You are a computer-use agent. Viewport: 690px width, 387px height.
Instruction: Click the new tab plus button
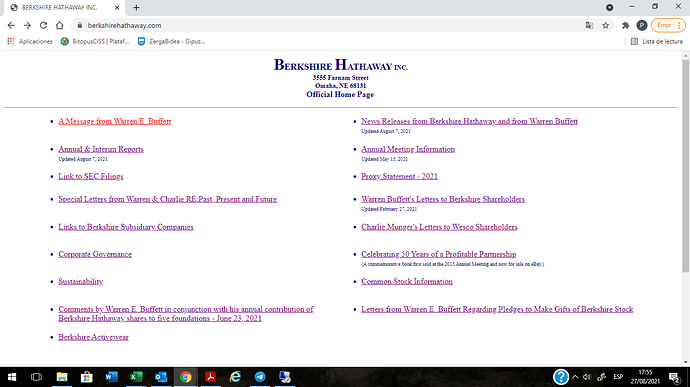(136, 7)
